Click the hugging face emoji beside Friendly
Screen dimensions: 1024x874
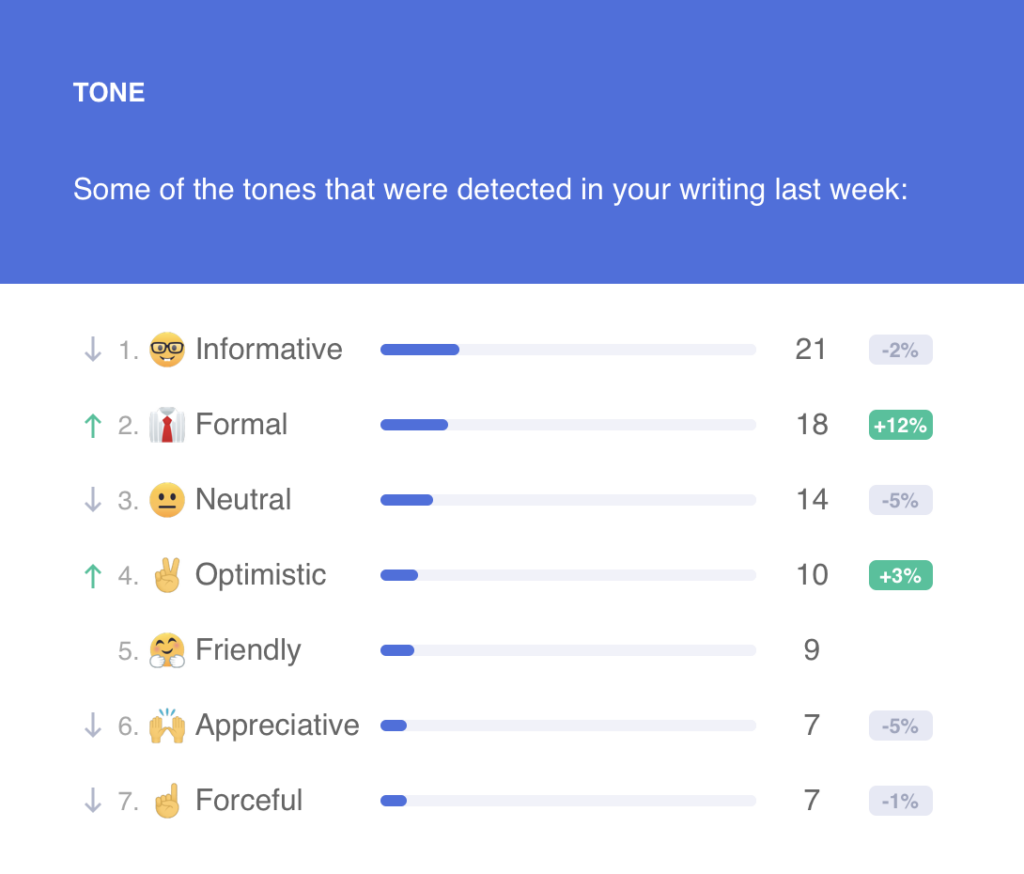tap(167, 650)
